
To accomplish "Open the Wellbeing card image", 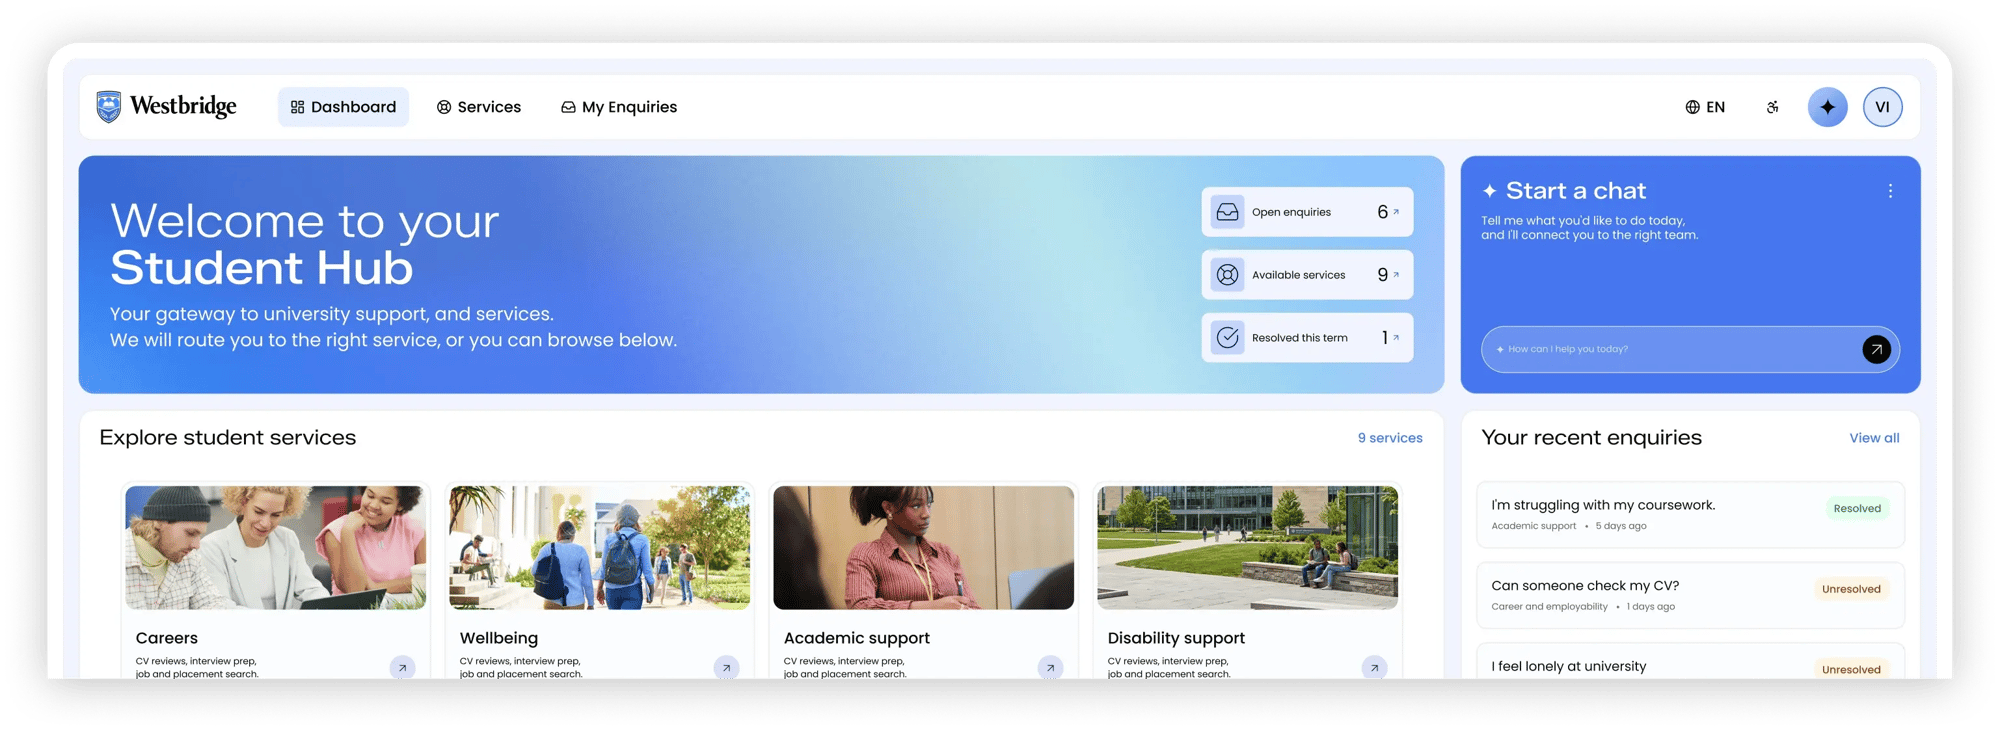I will 599,548.
